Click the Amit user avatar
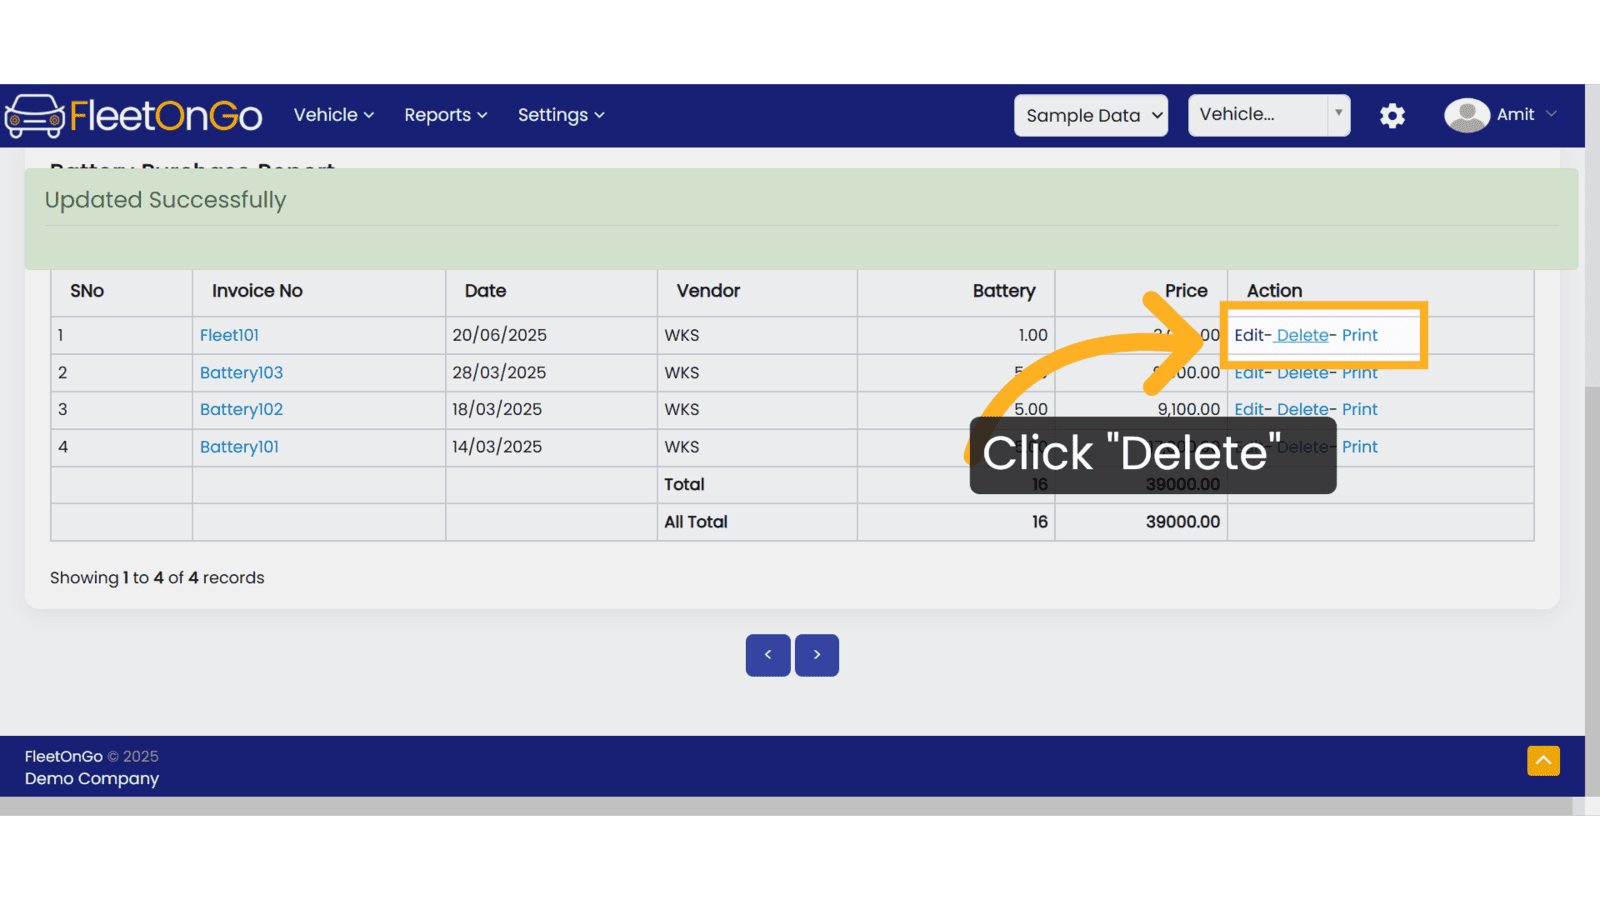The width and height of the screenshot is (1600, 900). click(1466, 115)
